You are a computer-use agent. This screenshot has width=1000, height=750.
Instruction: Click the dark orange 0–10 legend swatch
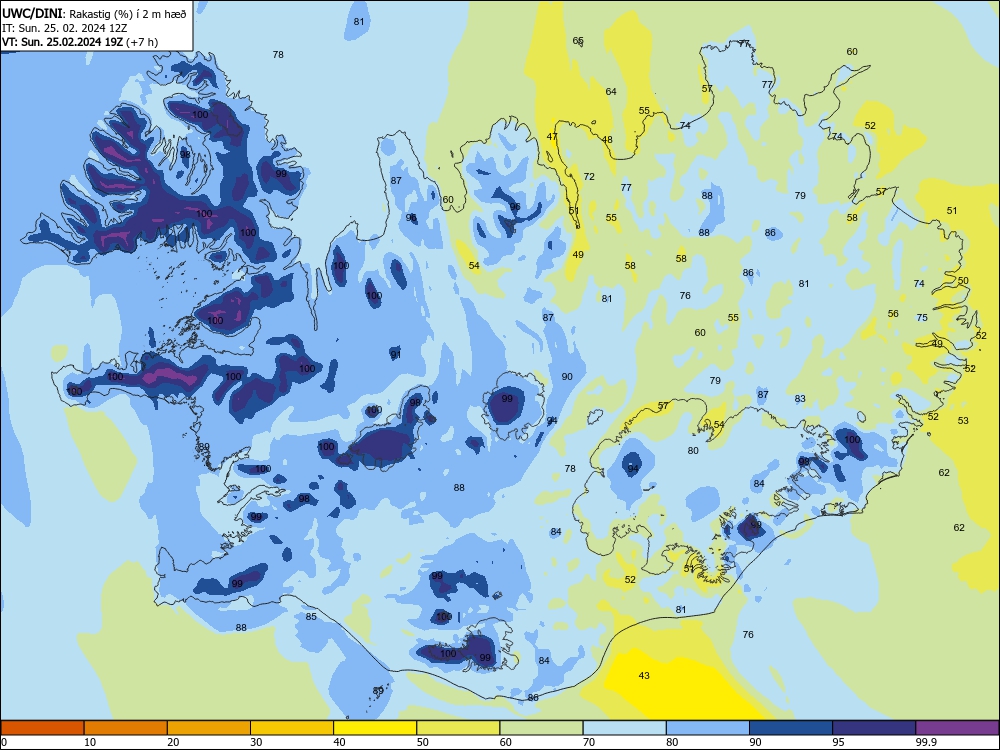coord(42,728)
